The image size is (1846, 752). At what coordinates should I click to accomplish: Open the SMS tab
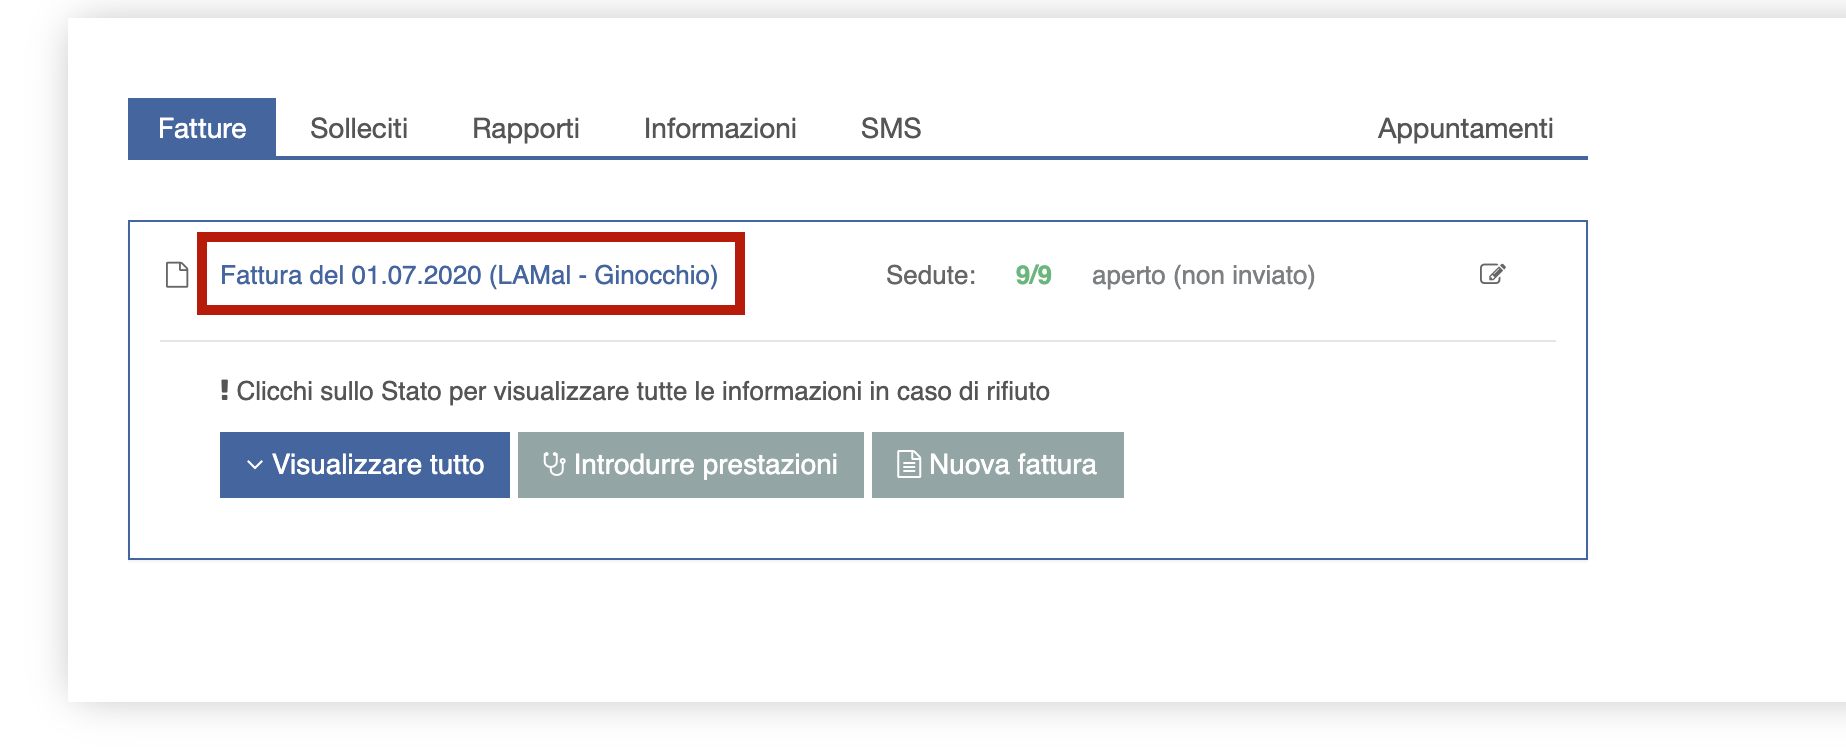pyautogui.click(x=891, y=128)
